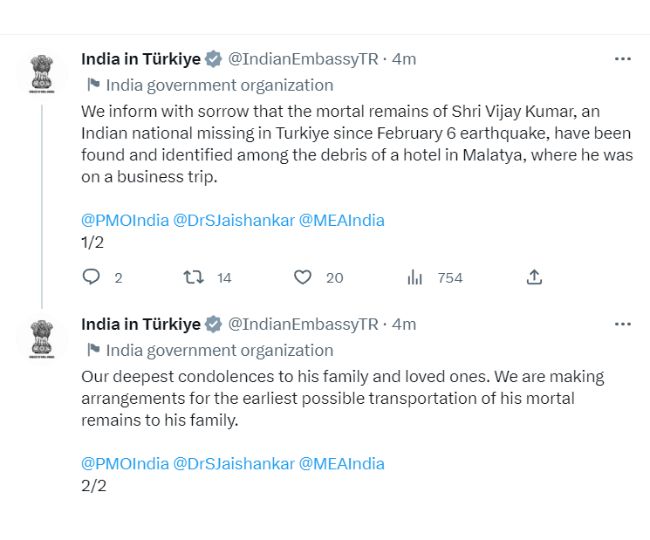This screenshot has width=650, height=540.
Task: Open @DrSJaishankar mention in first tweet
Action: (x=234, y=220)
